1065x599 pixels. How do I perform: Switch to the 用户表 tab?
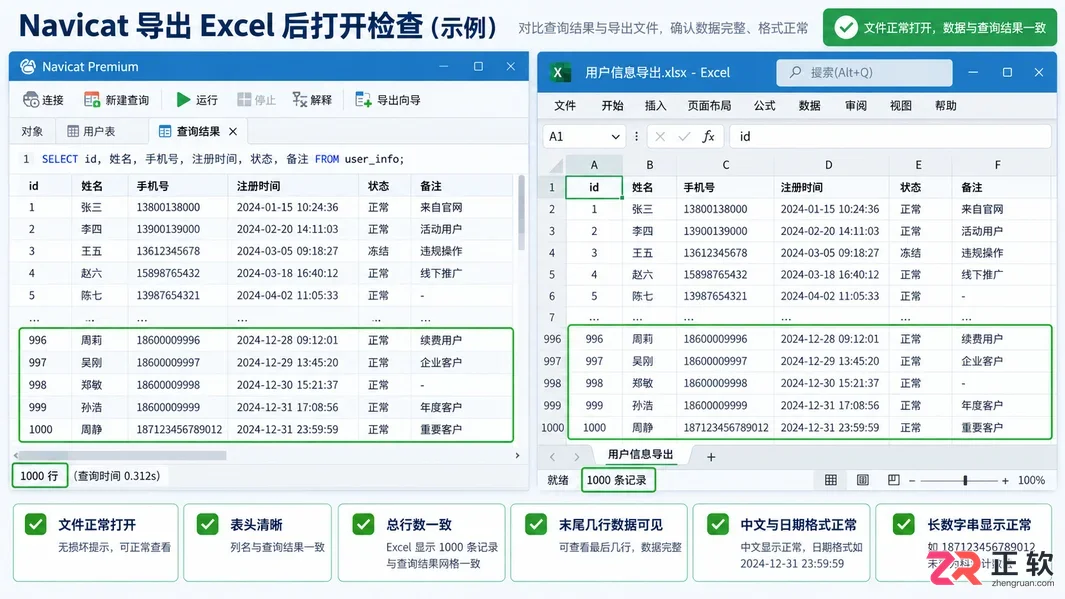pyautogui.click(x=91, y=131)
